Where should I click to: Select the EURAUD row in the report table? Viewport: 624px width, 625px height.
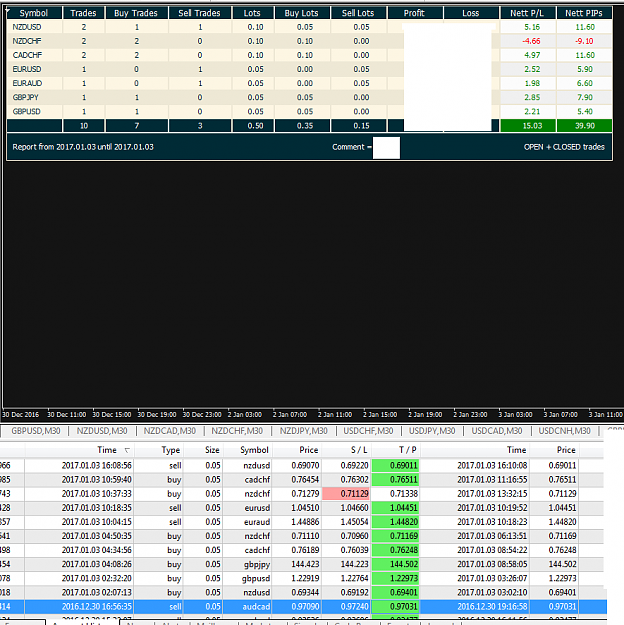pyautogui.click(x=309, y=83)
